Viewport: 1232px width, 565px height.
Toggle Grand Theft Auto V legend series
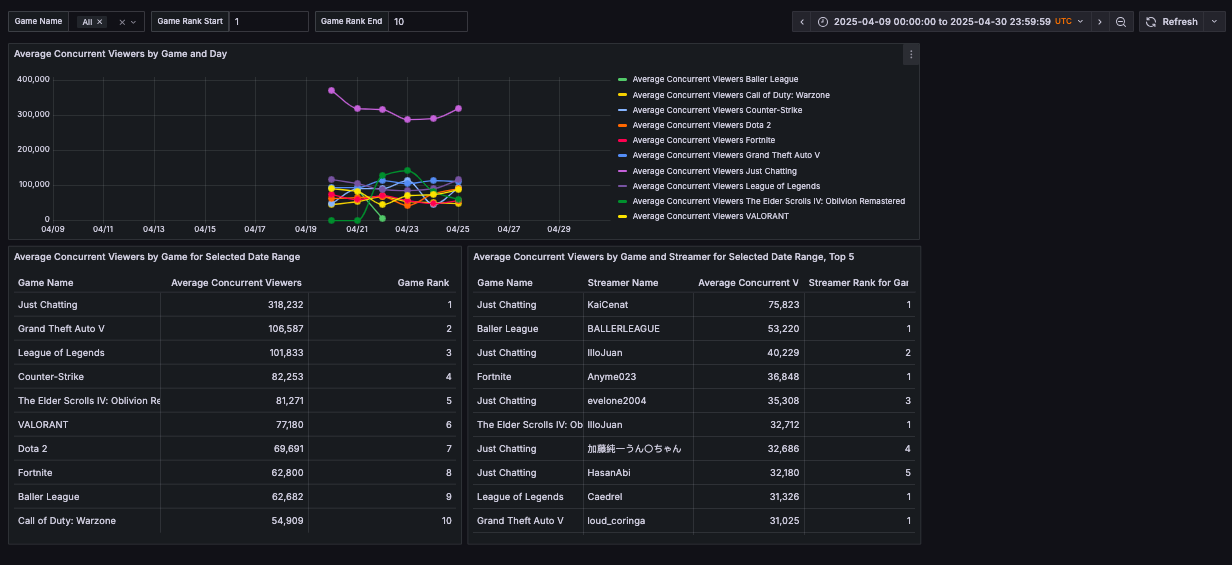pyautogui.click(x=726, y=155)
